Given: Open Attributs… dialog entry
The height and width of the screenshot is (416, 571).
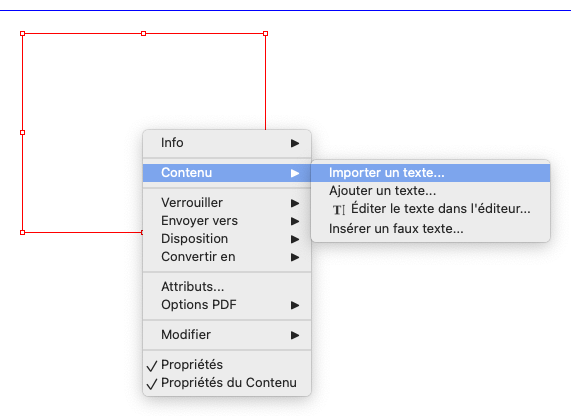Looking at the screenshot, I should point(227,287).
